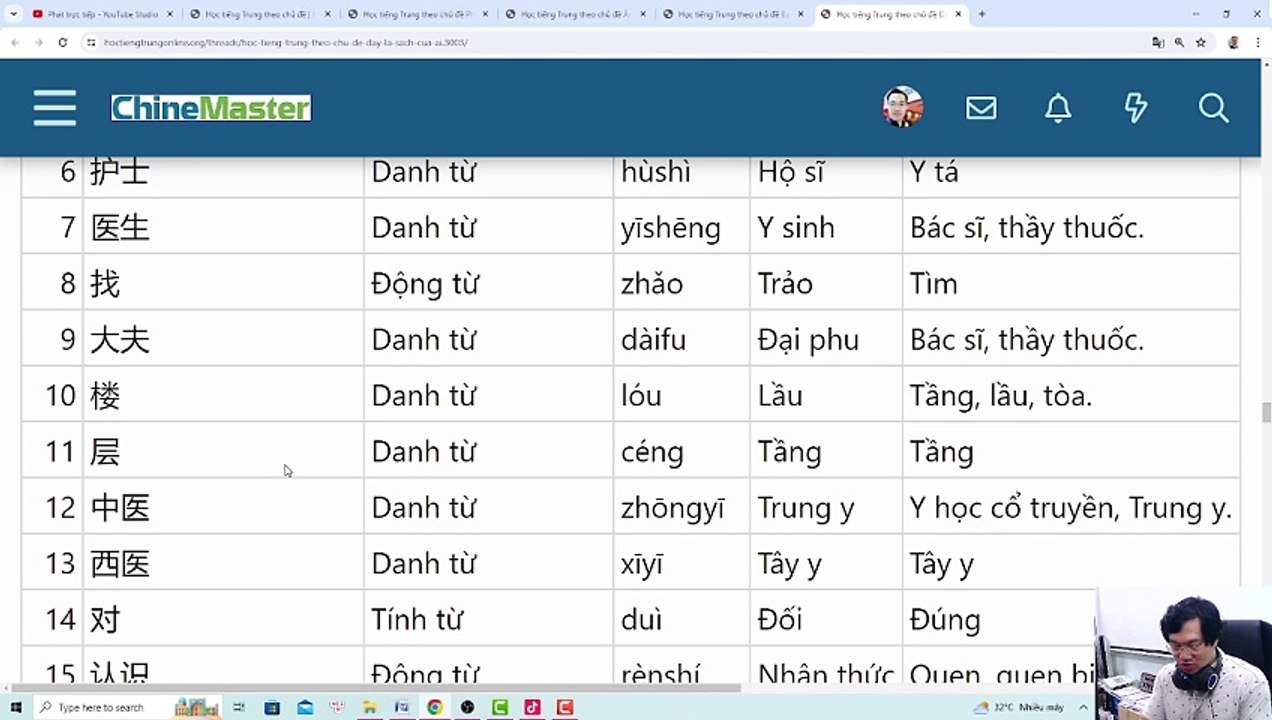Screen dimensions: 1272x720
Task: Click the Đại phu cell
Action: point(826,340)
